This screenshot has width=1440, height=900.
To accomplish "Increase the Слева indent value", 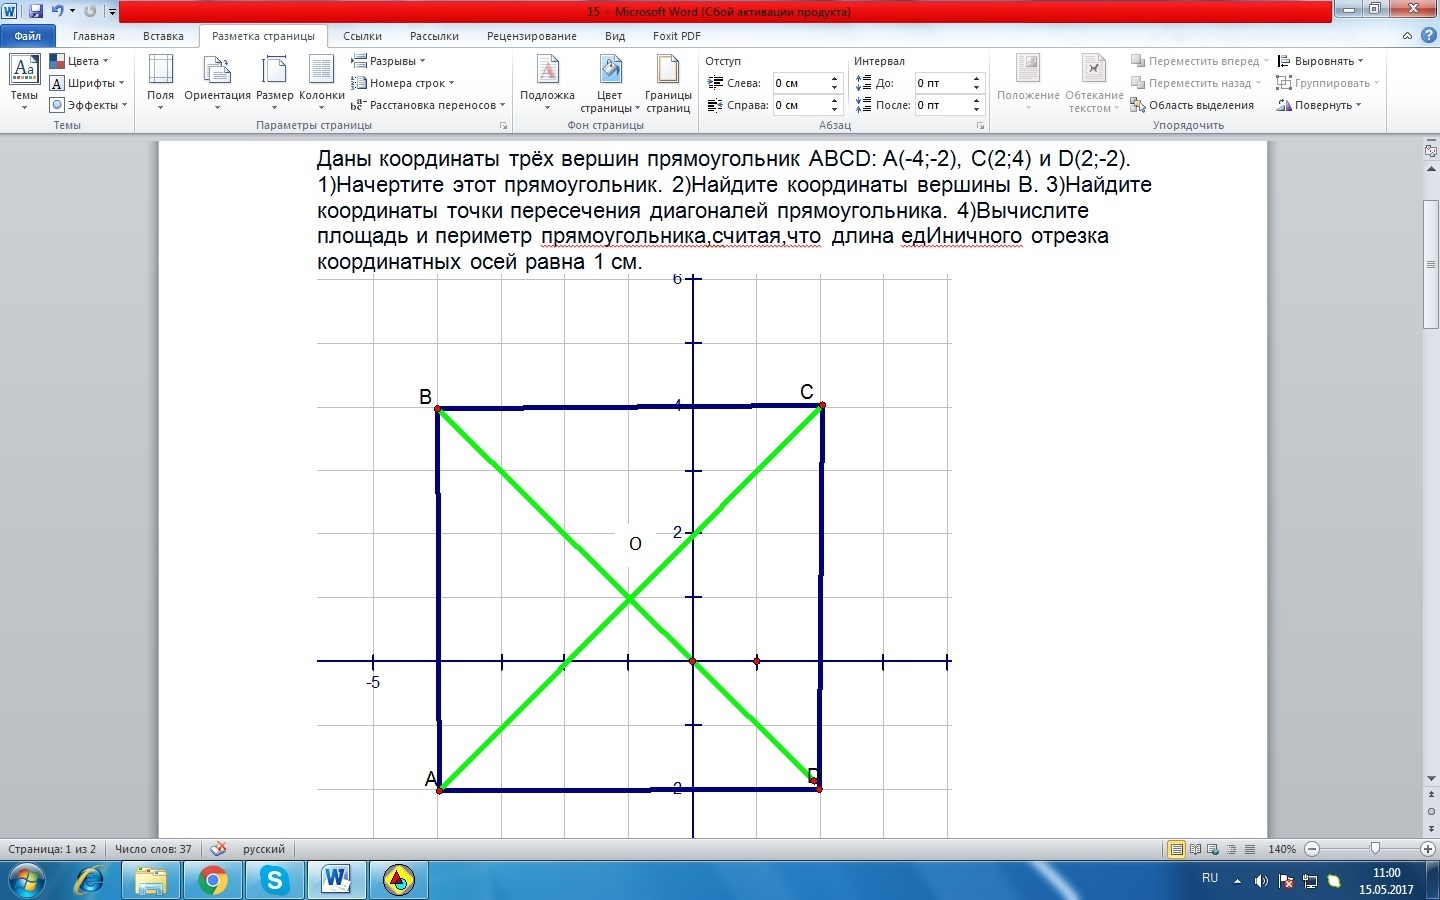I will pos(834,79).
